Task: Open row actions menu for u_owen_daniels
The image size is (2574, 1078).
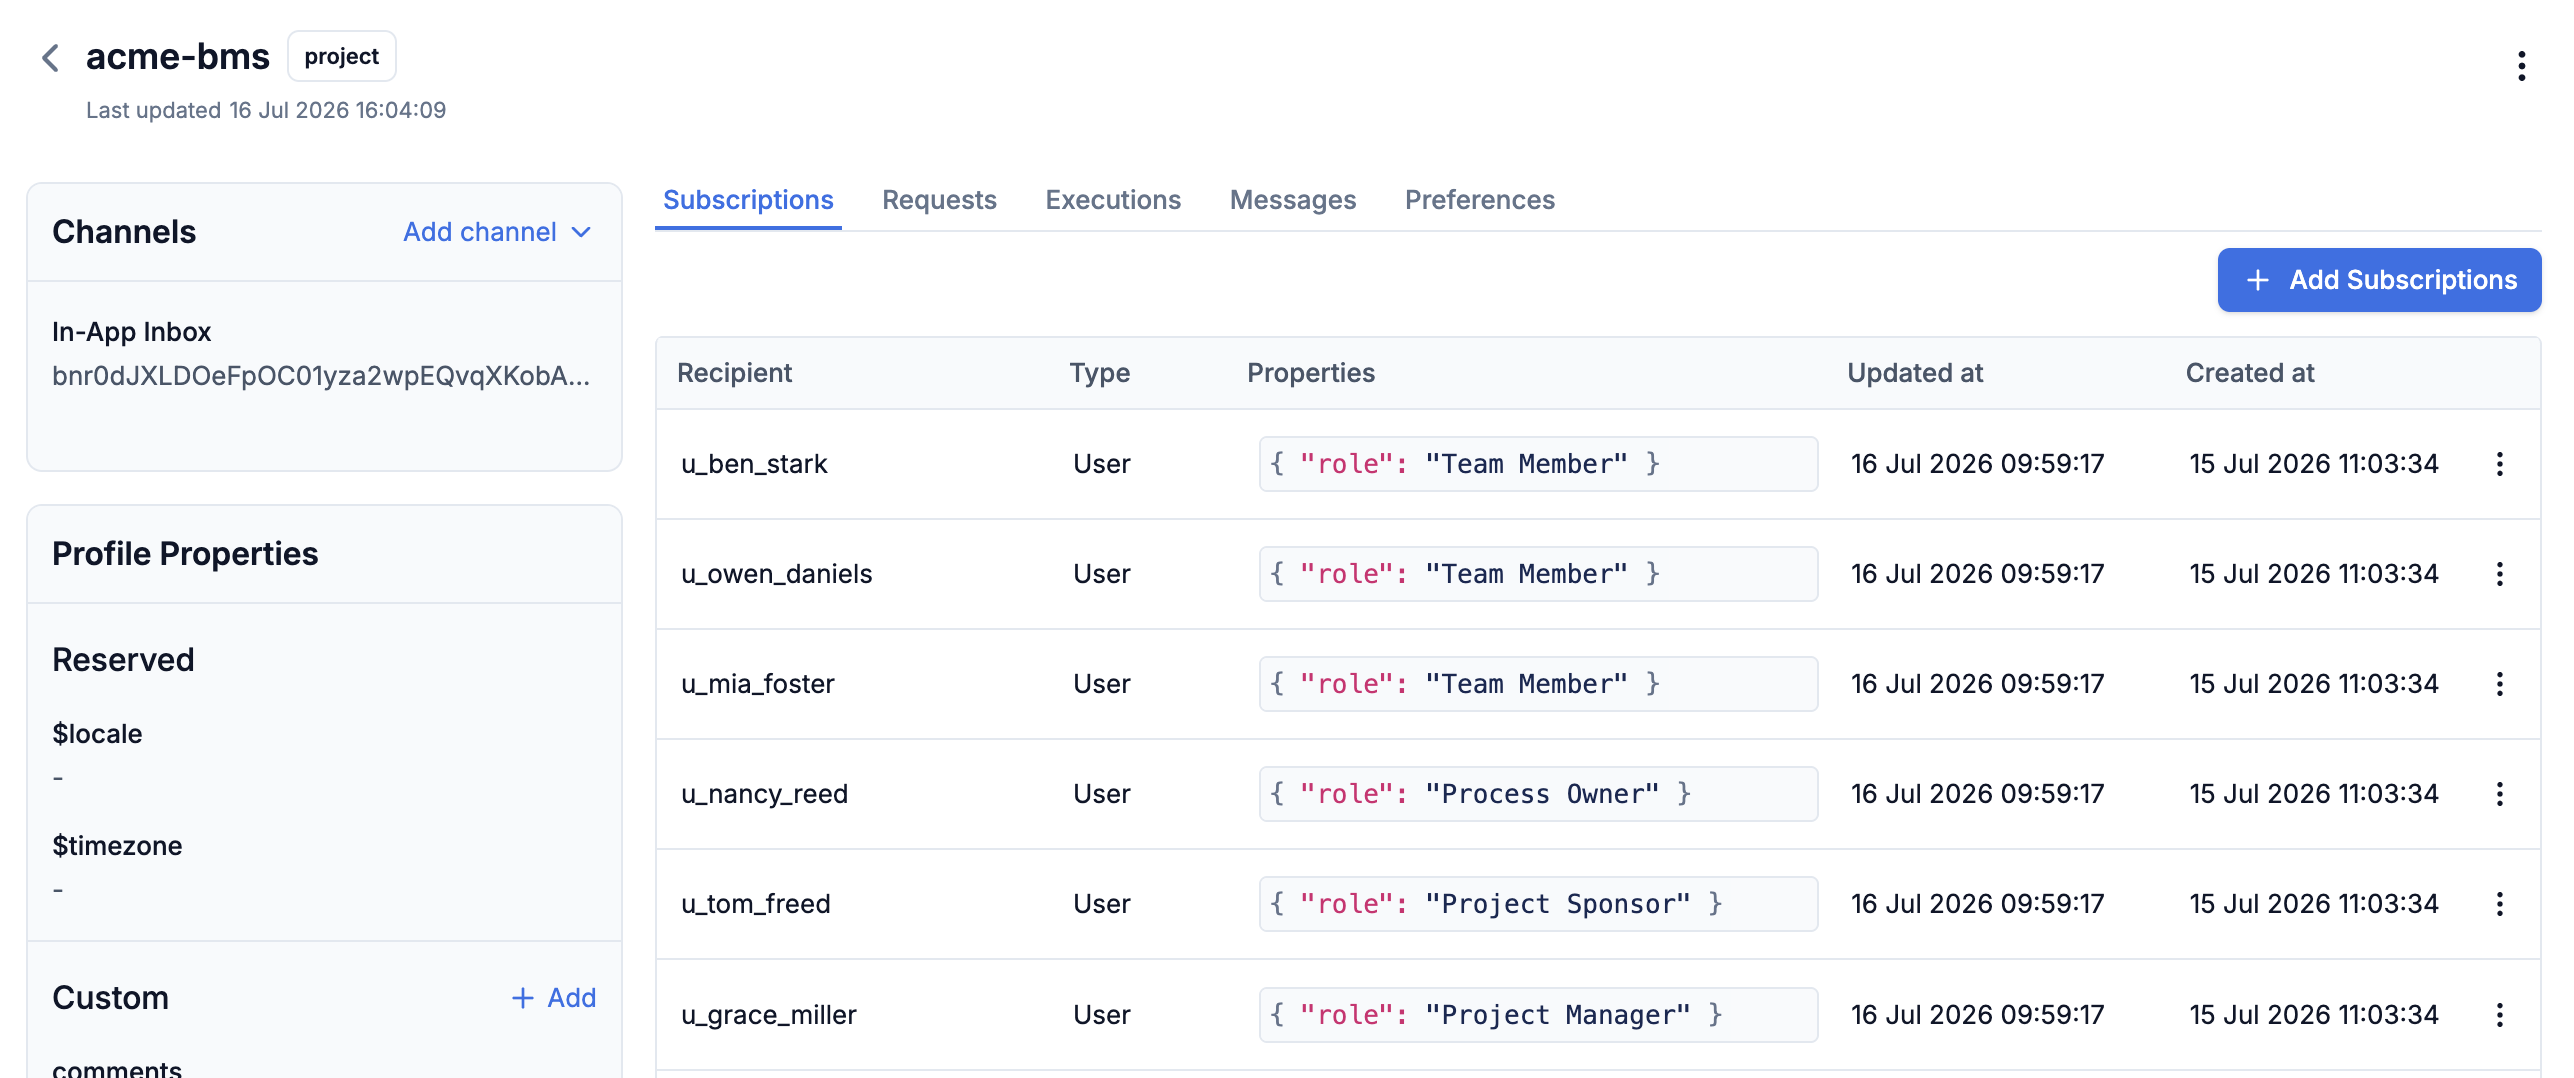Action: click(2499, 574)
